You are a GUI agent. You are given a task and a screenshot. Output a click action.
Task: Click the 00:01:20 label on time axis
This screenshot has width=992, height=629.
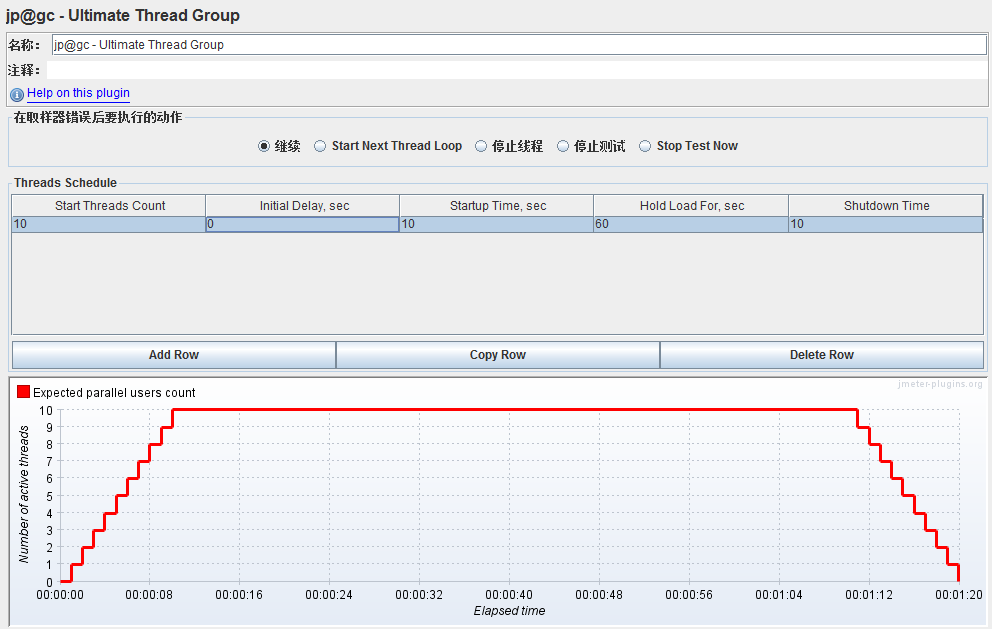click(958, 595)
